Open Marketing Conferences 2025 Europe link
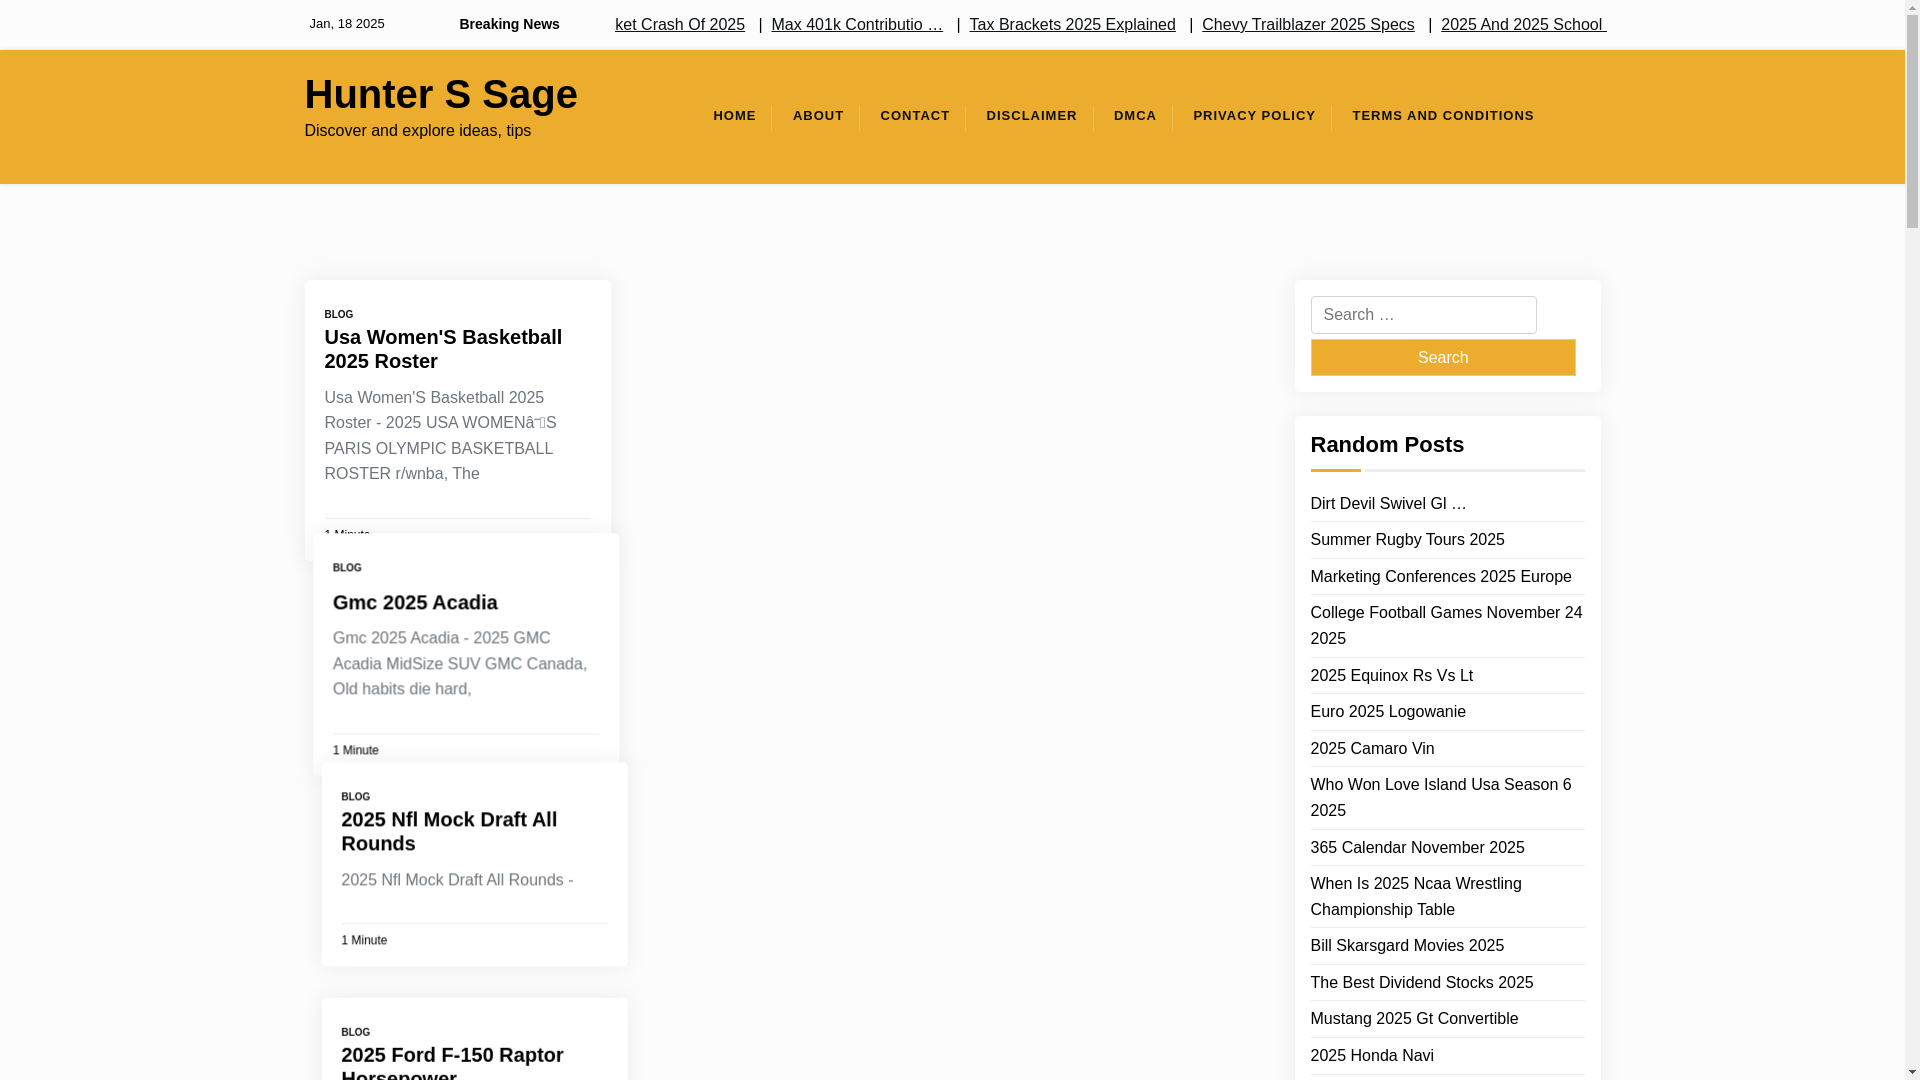 (x=1440, y=577)
